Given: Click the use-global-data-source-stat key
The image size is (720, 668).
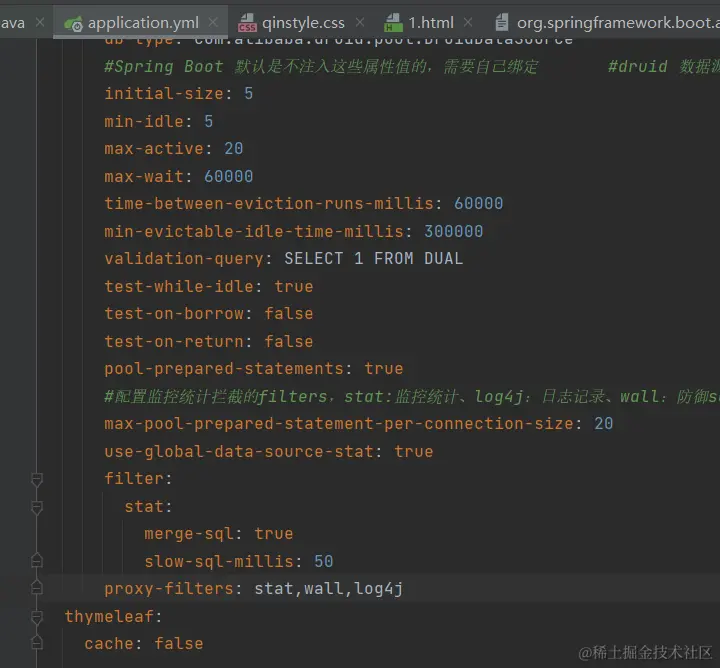Looking at the screenshot, I should pyautogui.click(x=239, y=452).
